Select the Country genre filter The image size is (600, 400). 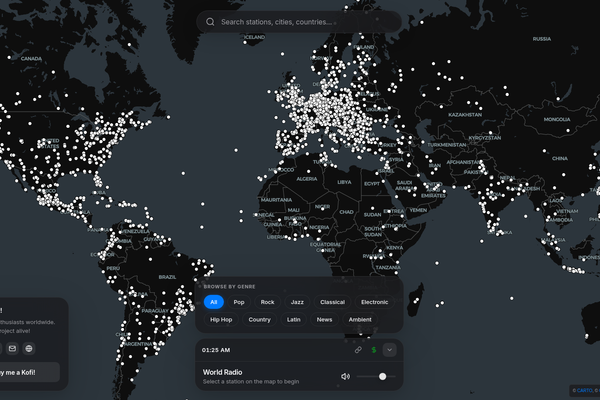(259, 319)
